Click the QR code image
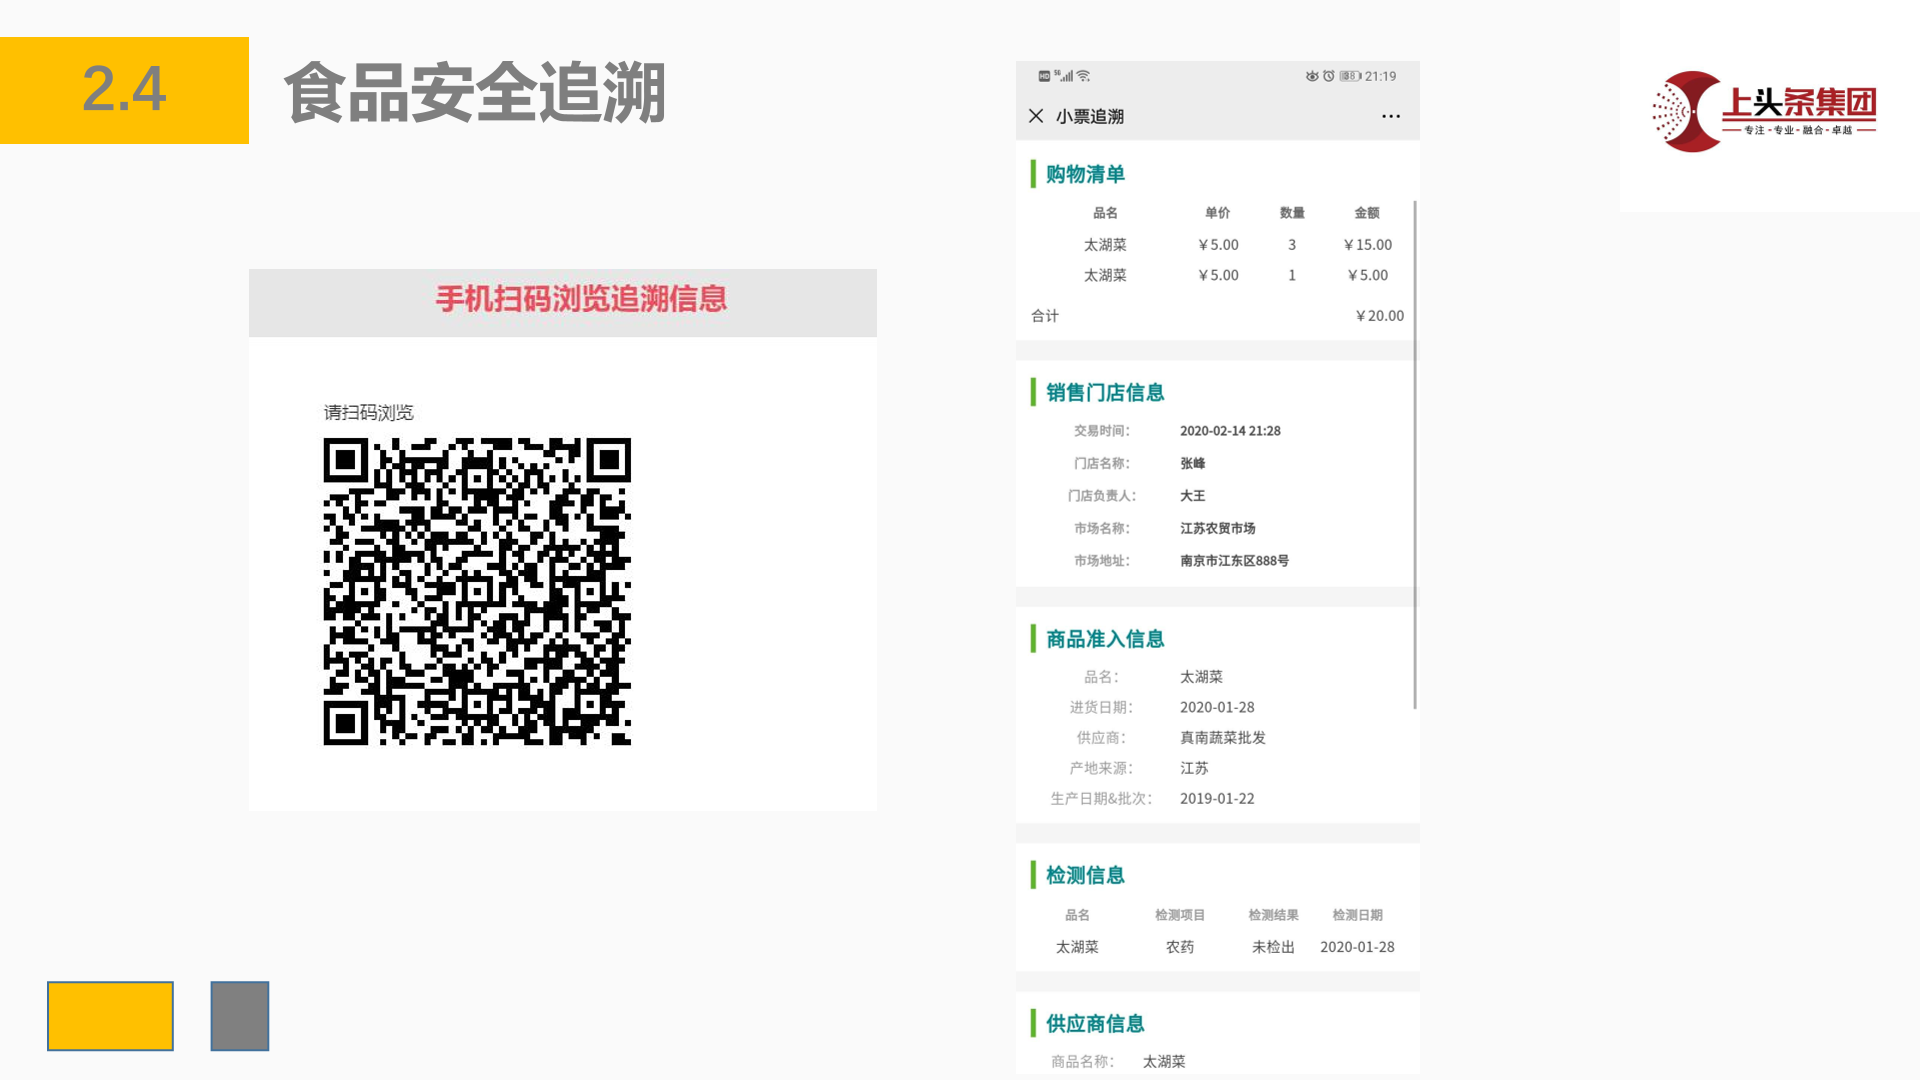This screenshot has height=1080, width=1920. tap(477, 591)
